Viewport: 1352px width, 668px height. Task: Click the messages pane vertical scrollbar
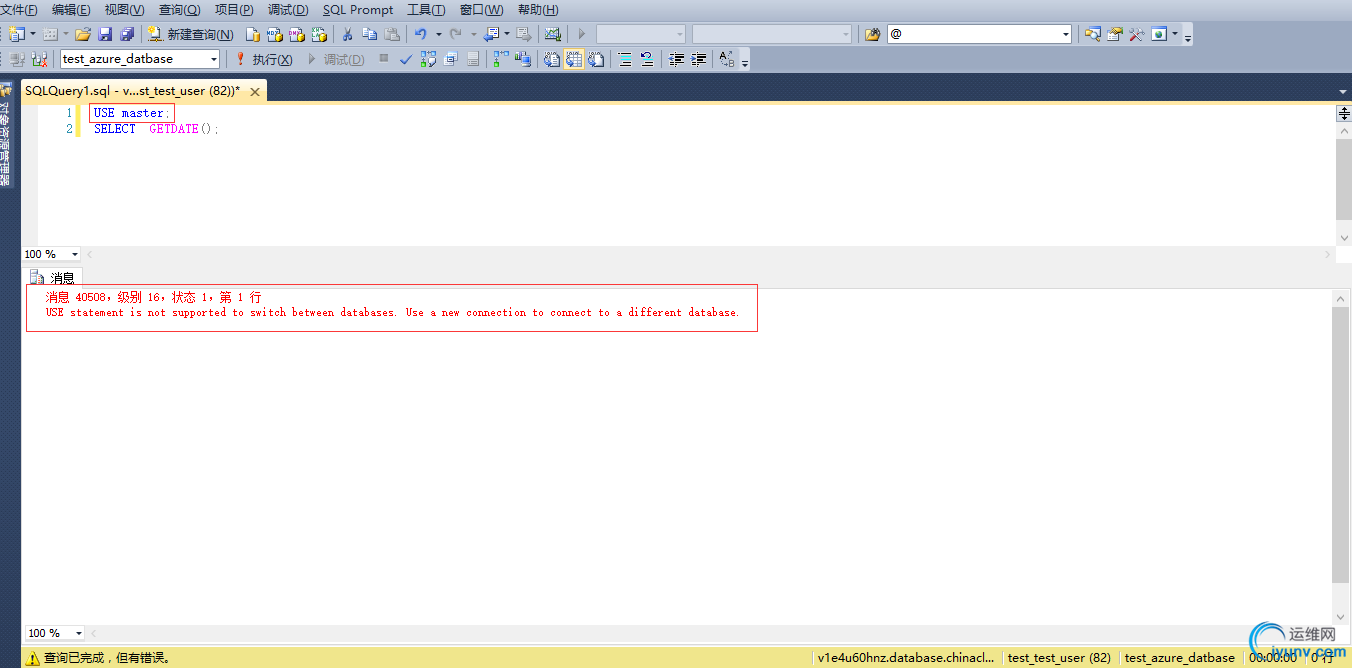coord(1342,445)
